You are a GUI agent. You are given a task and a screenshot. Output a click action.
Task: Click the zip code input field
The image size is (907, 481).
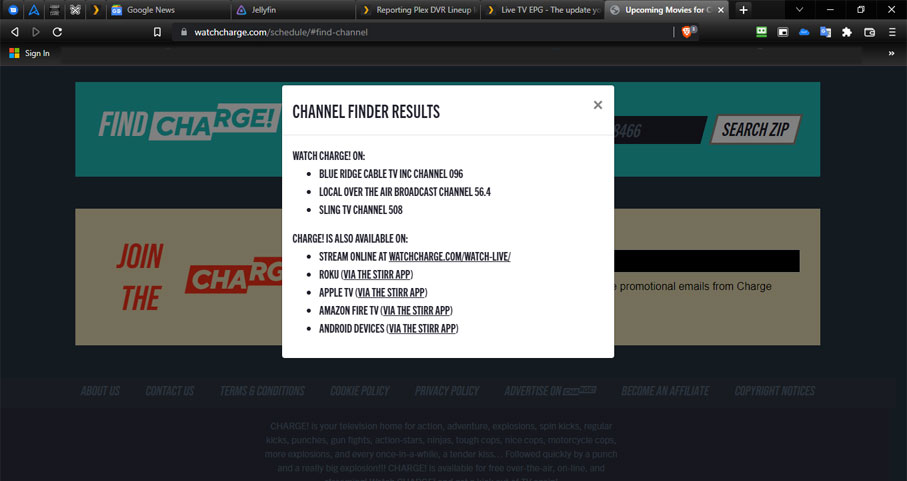pos(659,130)
